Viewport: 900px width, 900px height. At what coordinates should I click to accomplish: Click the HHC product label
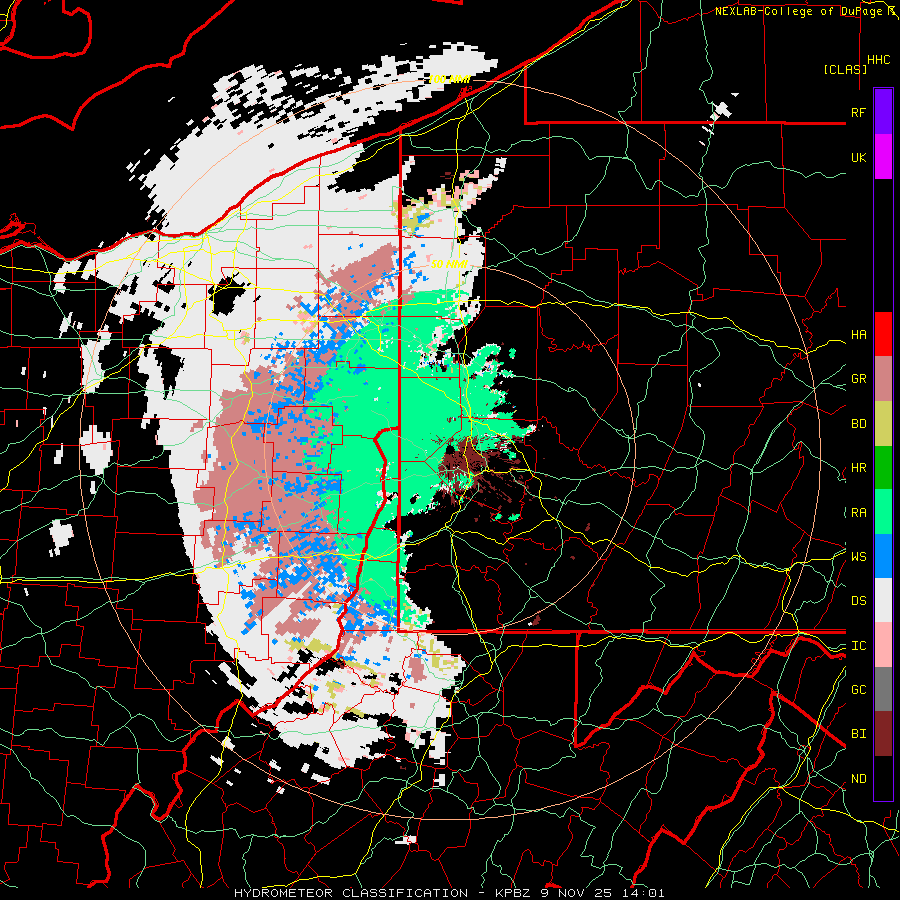coord(879,60)
